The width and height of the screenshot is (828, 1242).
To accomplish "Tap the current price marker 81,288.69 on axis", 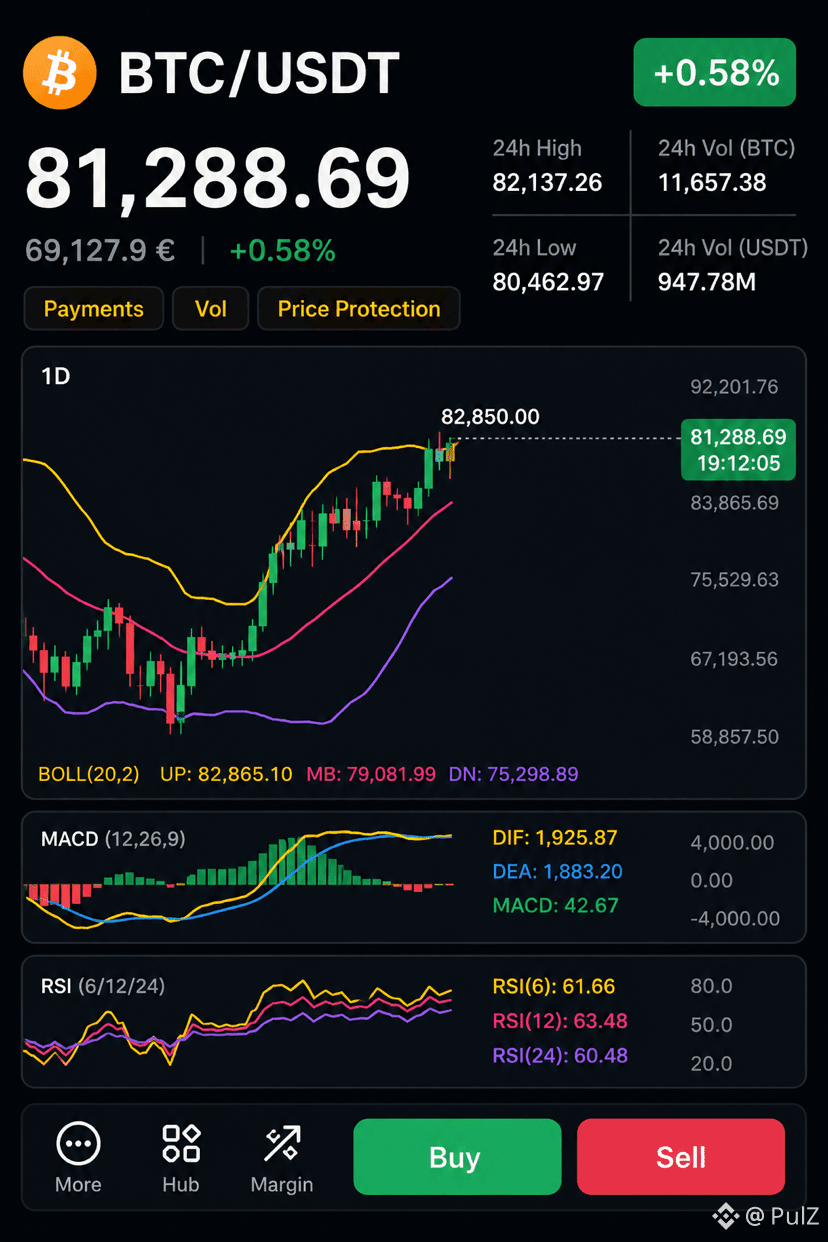I will (x=738, y=449).
